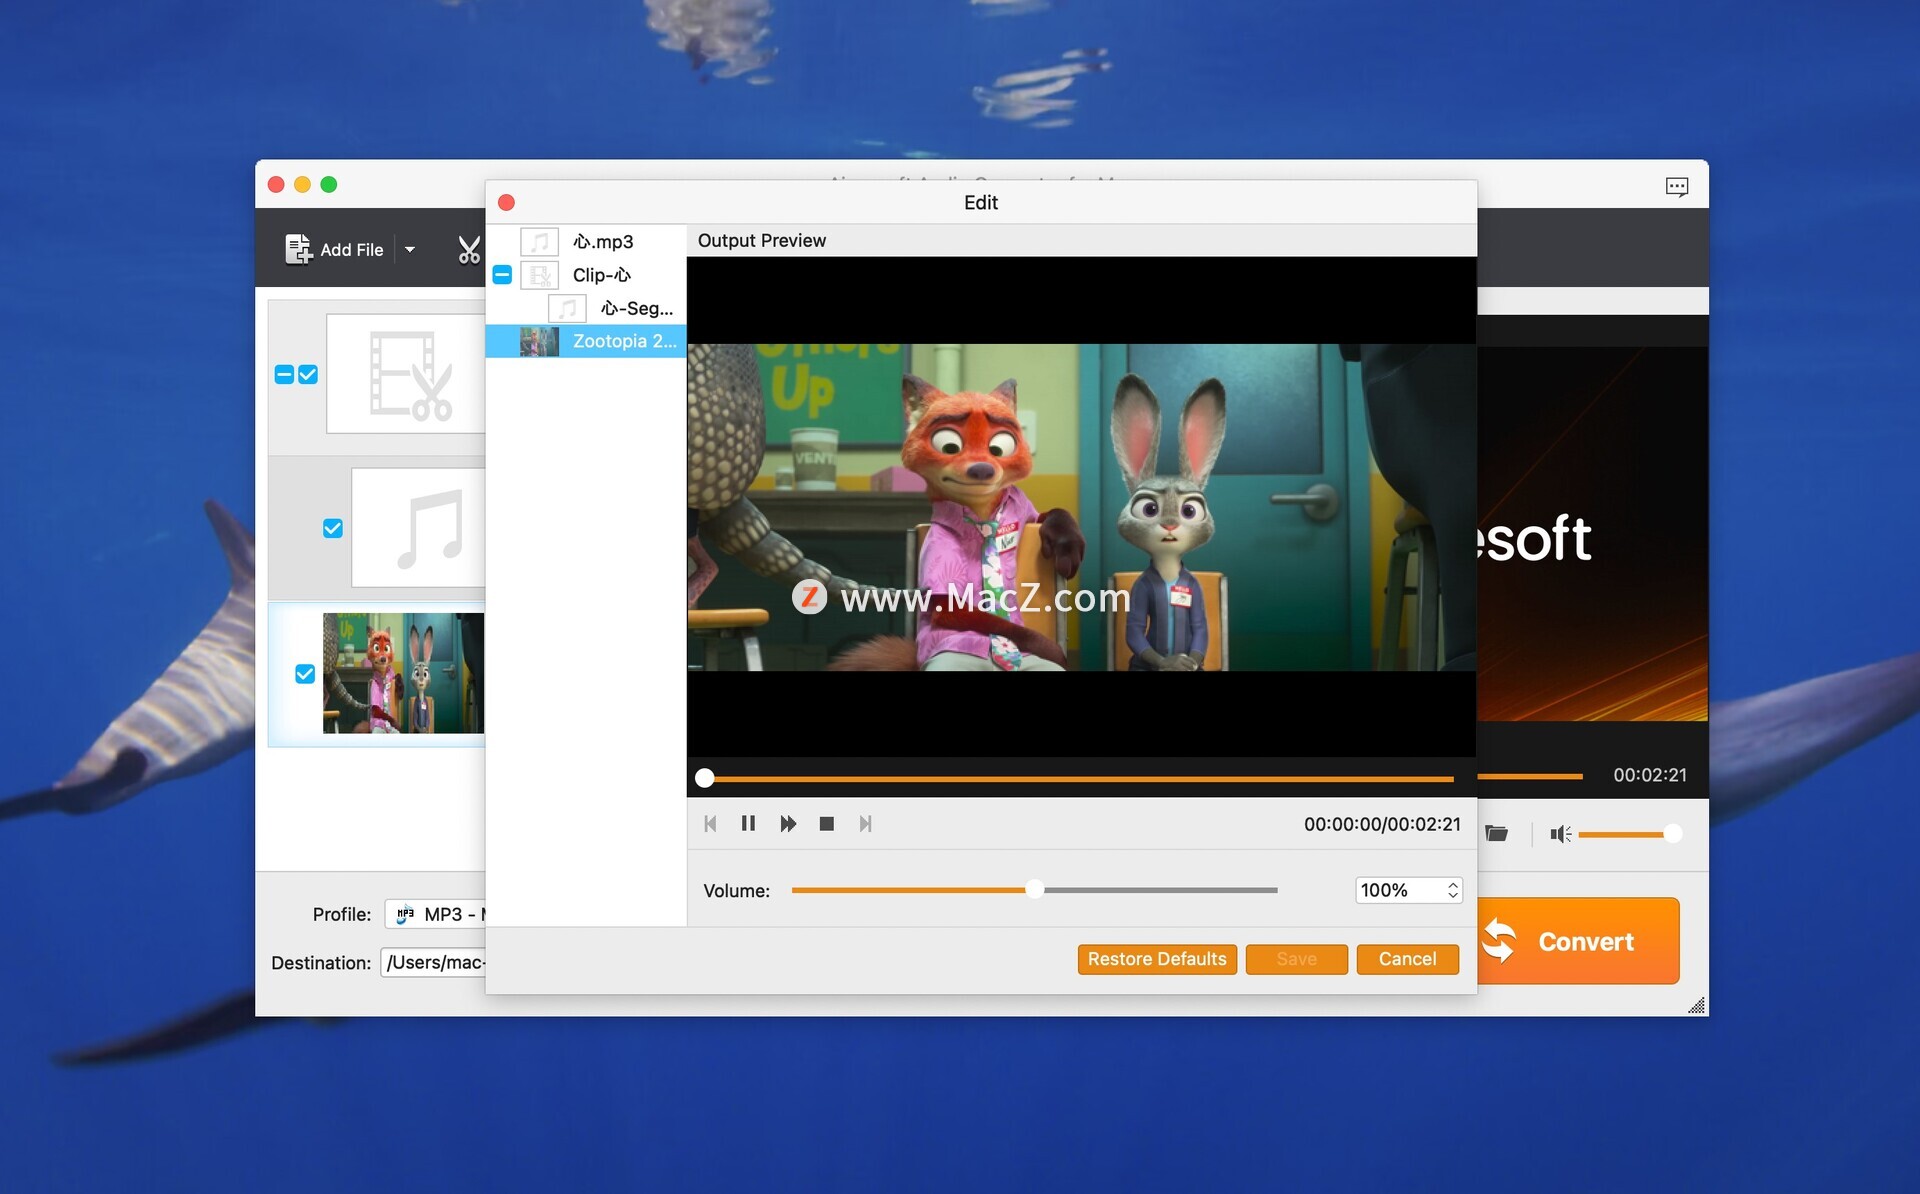Collapse the Clip group with the minus toggle in the main file list
The image size is (1920, 1194).
pos(284,375)
